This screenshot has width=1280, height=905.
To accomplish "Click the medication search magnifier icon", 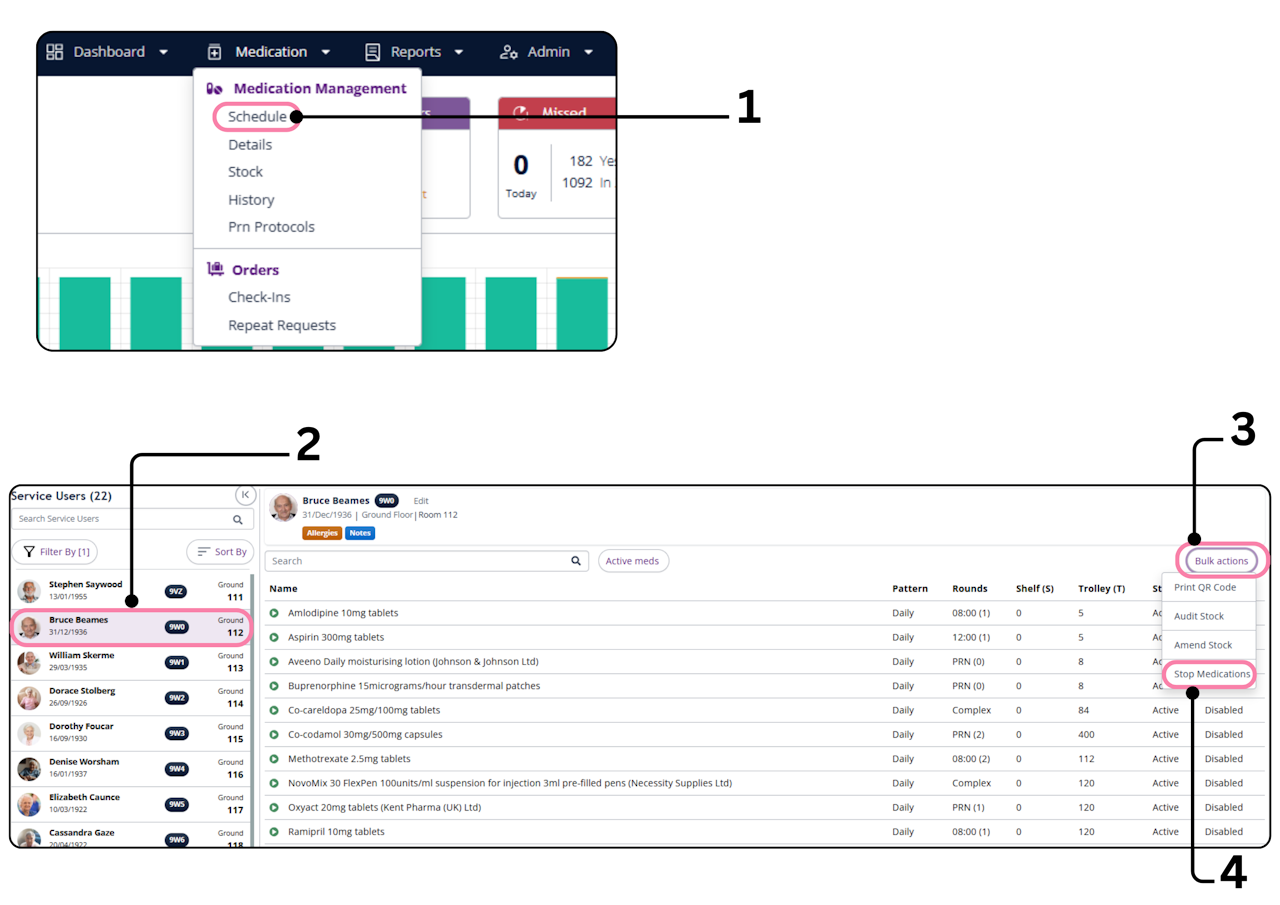I will tap(576, 561).
